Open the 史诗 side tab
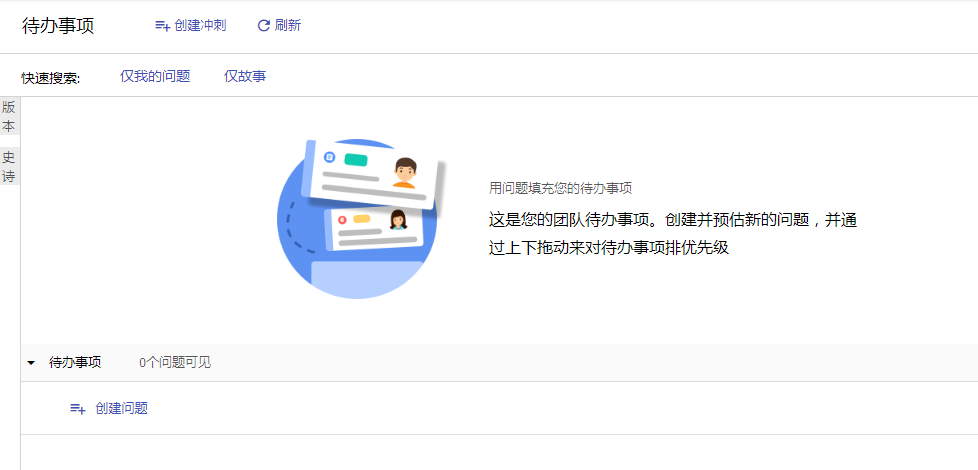The height and width of the screenshot is (470, 978). (9, 166)
